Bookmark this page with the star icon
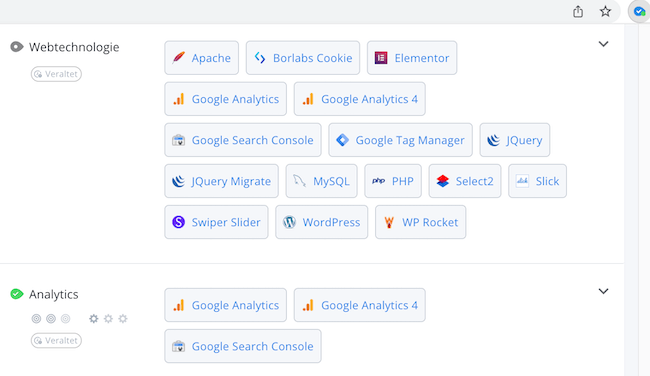 (605, 12)
